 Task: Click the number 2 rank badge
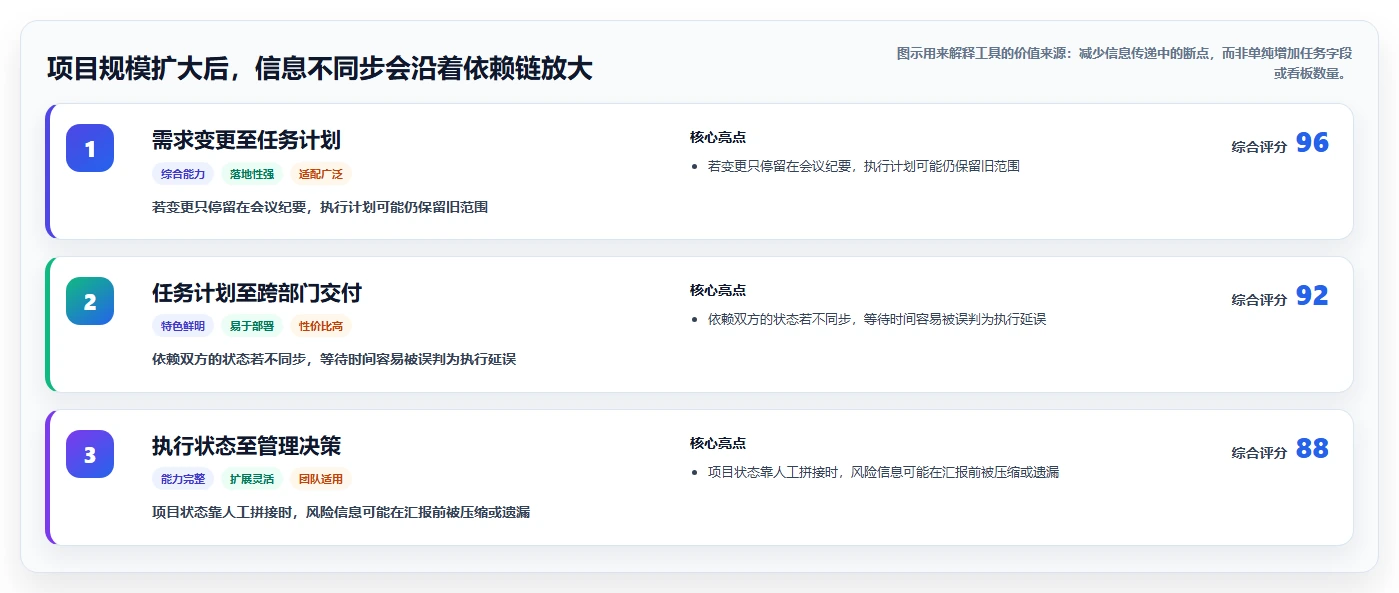(x=90, y=301)
